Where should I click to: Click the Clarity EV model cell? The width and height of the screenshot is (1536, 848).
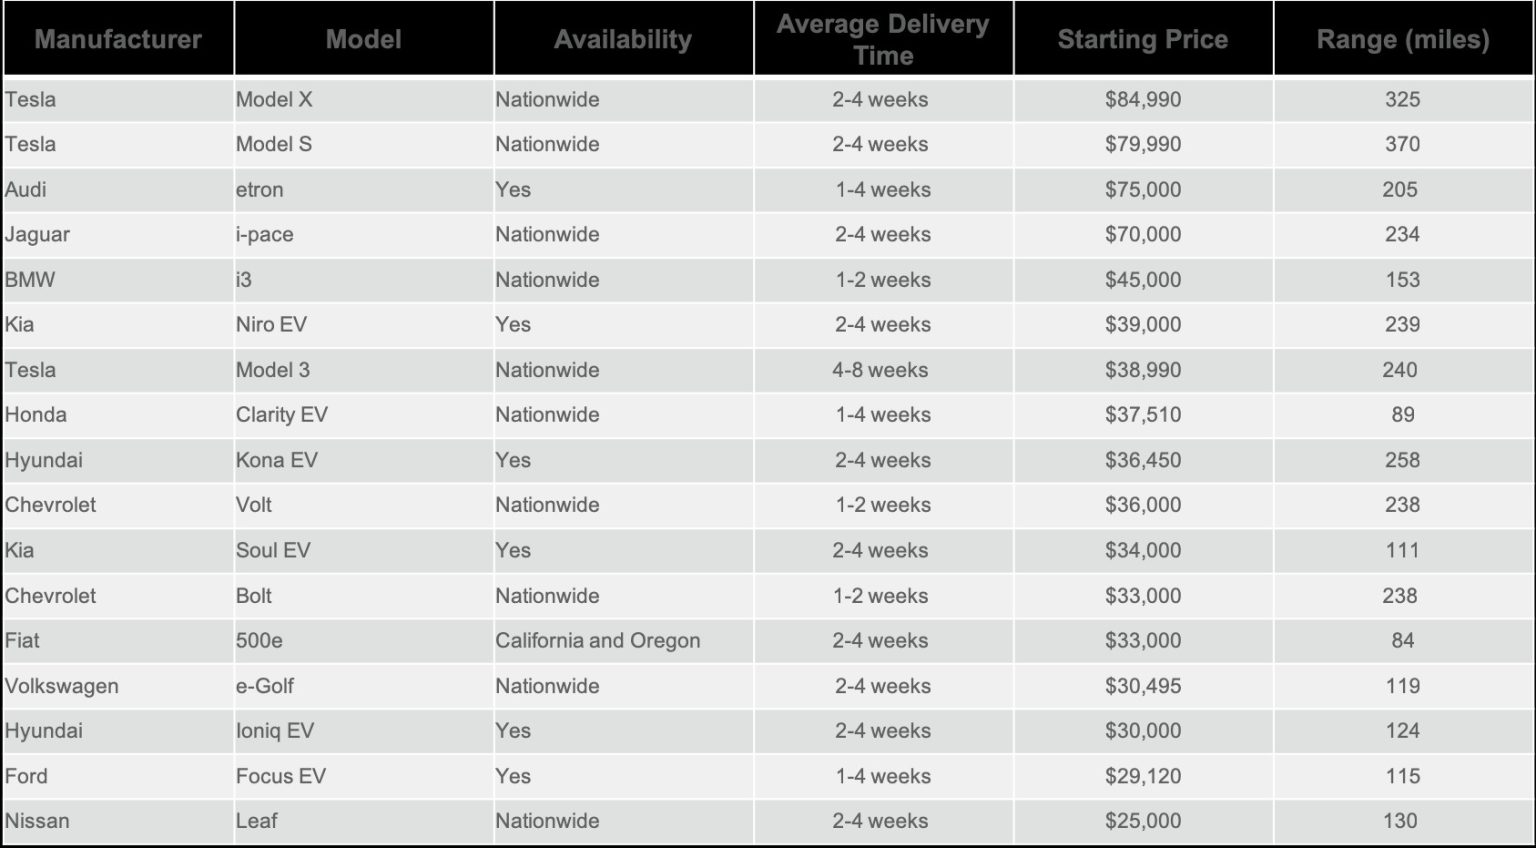coord(281,415)
